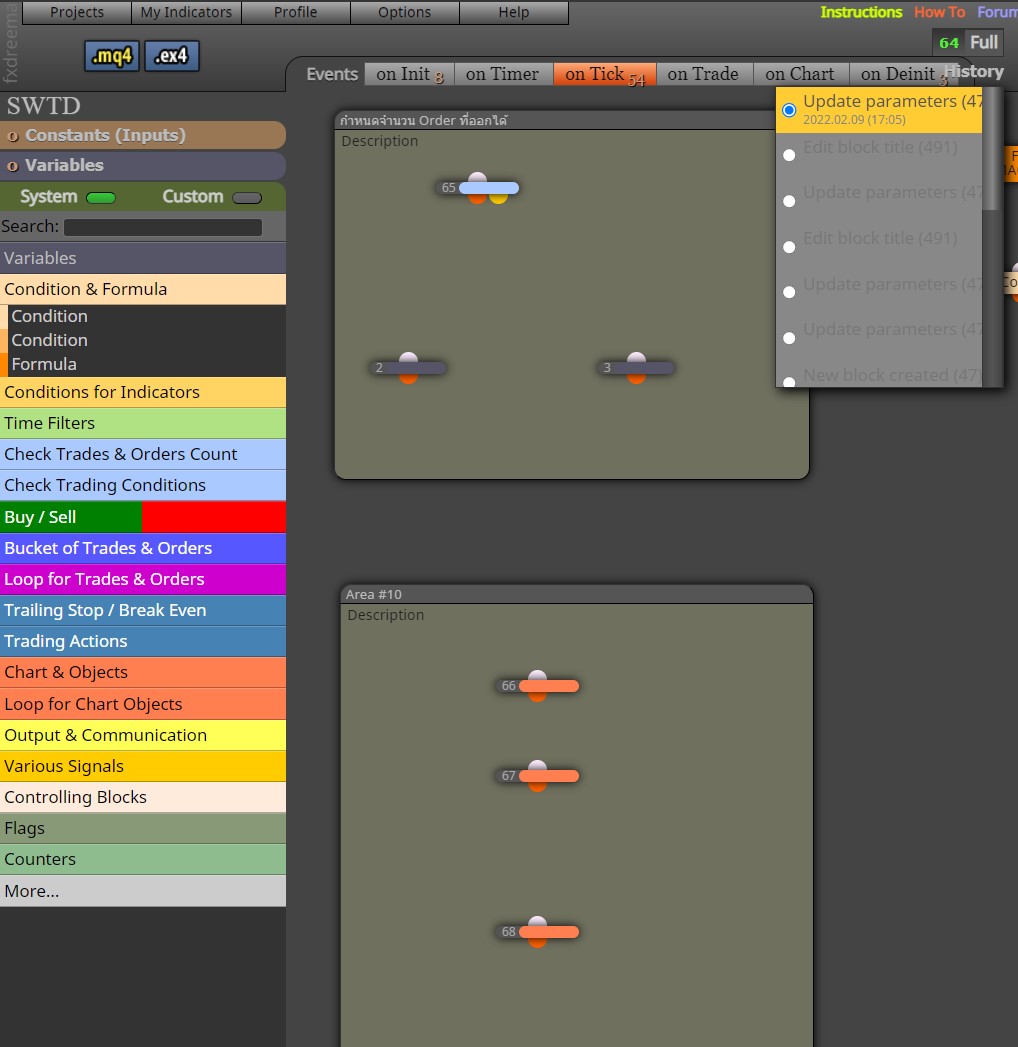Image resolution: width=1018 pixels, height=1047 pixels.
Task: Open the Forum link
Action: 997,12
